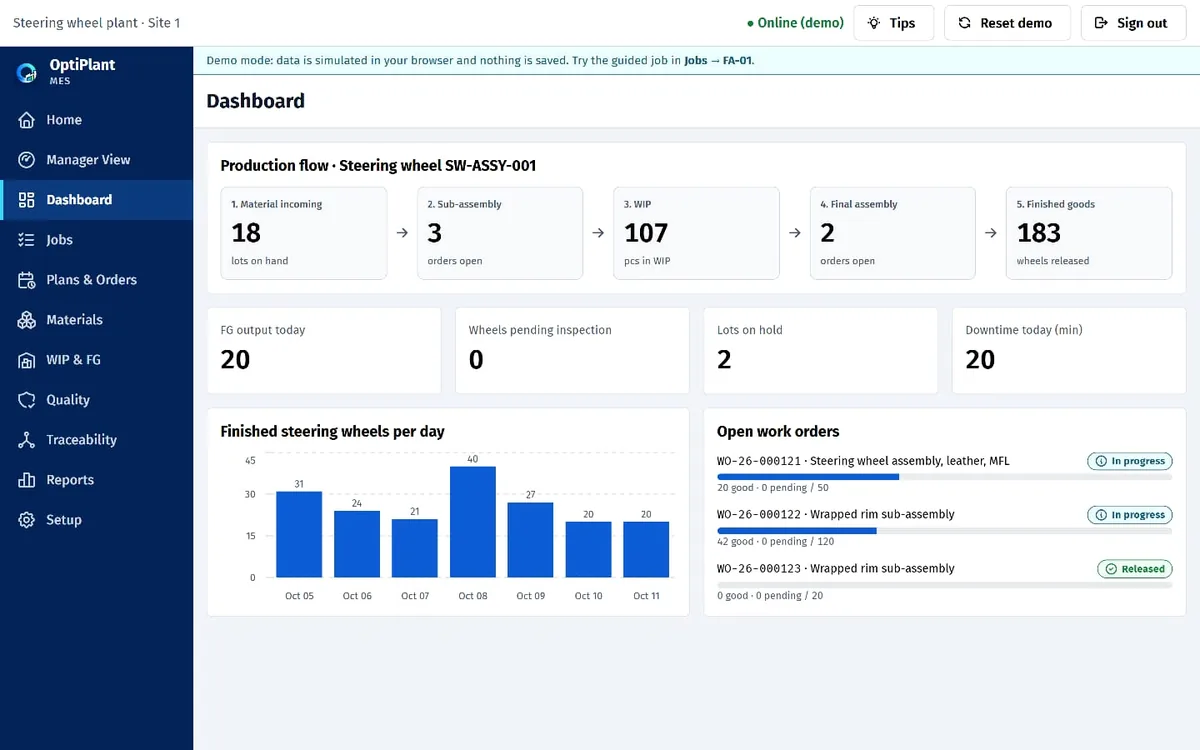Open Plans & Orders section
The image size is (1200, 750).
click(x=96, y=280)
